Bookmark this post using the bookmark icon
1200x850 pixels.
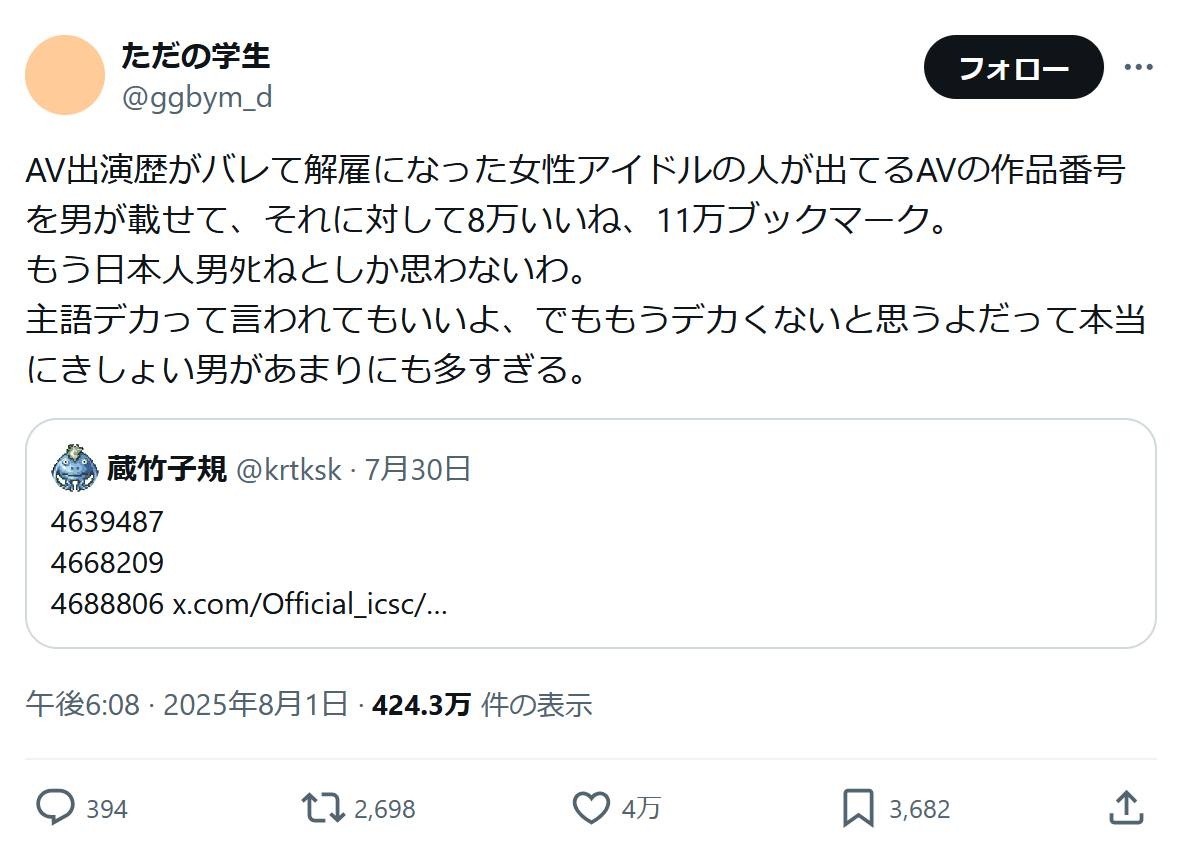[x=858, y=807]
